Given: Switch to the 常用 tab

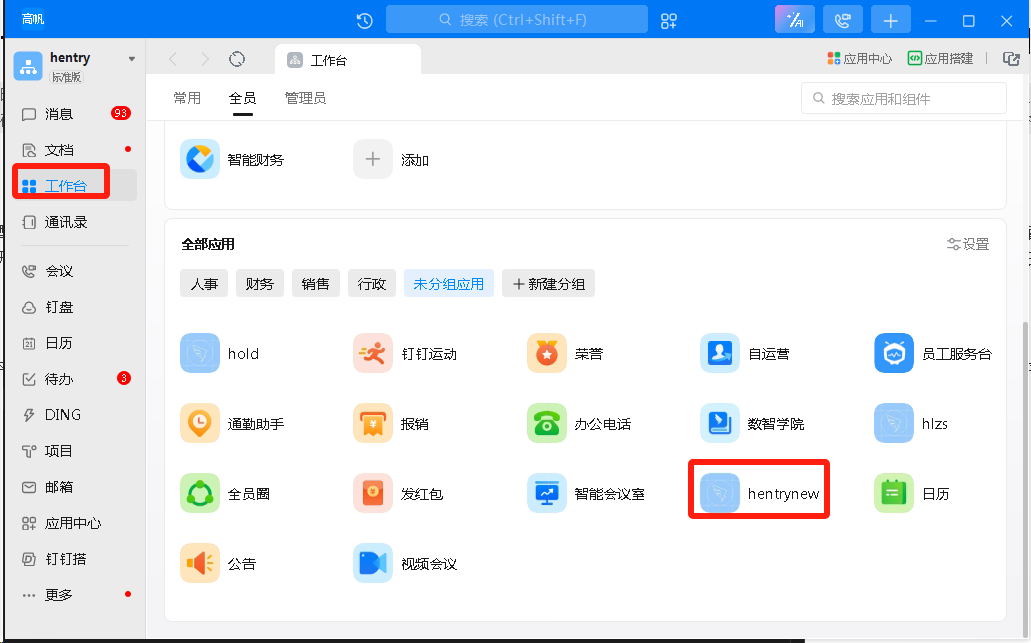Looking at the screenshot, I should (187, 98).
